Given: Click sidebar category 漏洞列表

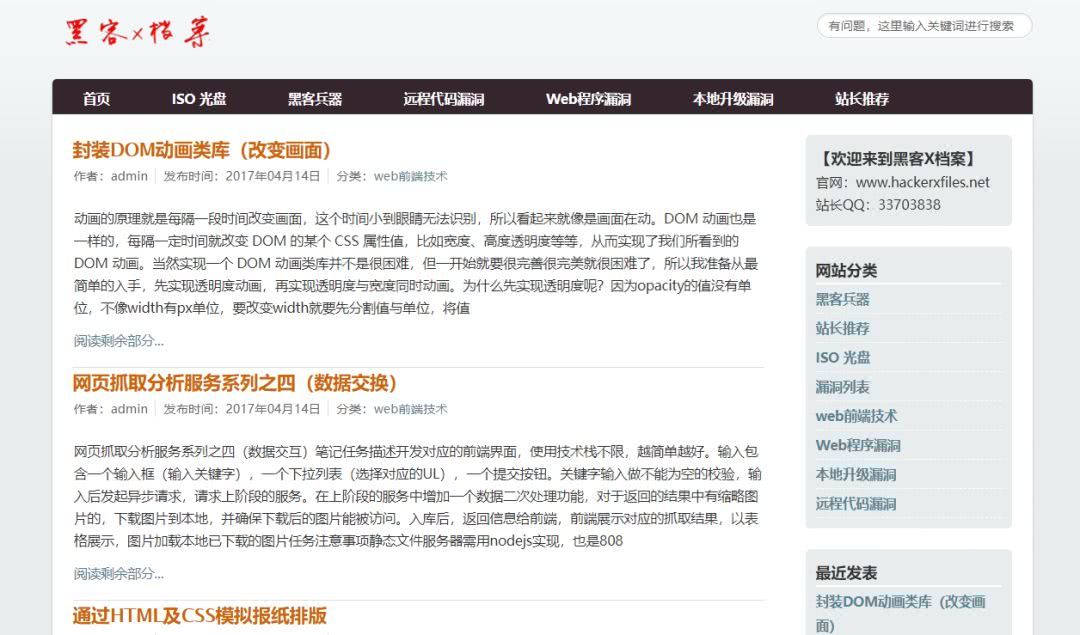Looking at the screenshot, I should click(842, 387).
